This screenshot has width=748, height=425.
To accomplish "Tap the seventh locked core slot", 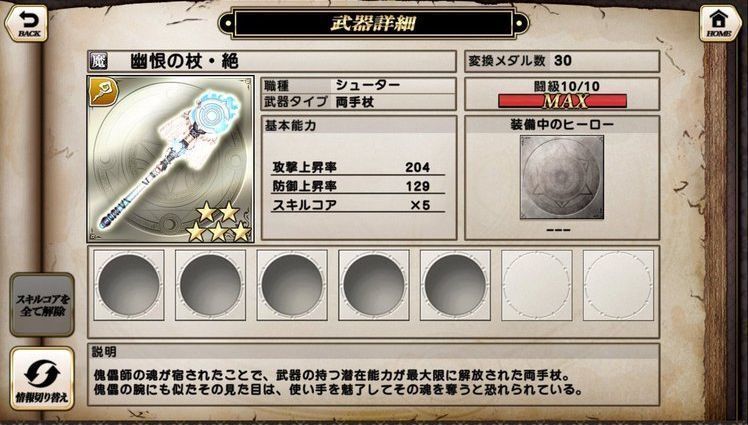I will click(x=618, y=285).
